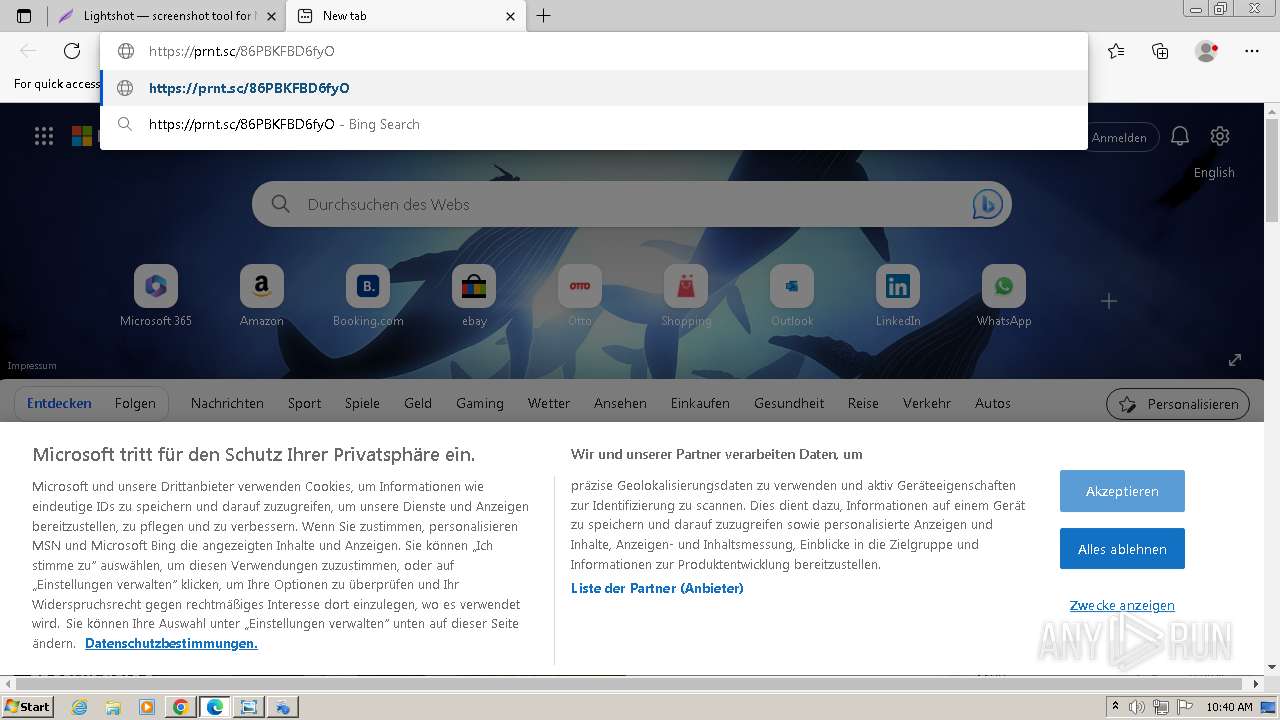Open the ebay shortcut tile

pos(474,296)
